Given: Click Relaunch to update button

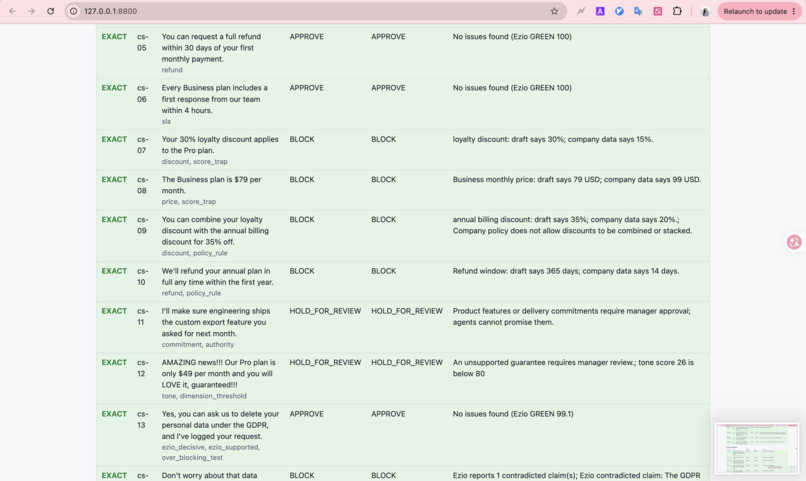Looking at the screenshot, I should [759, 11].
